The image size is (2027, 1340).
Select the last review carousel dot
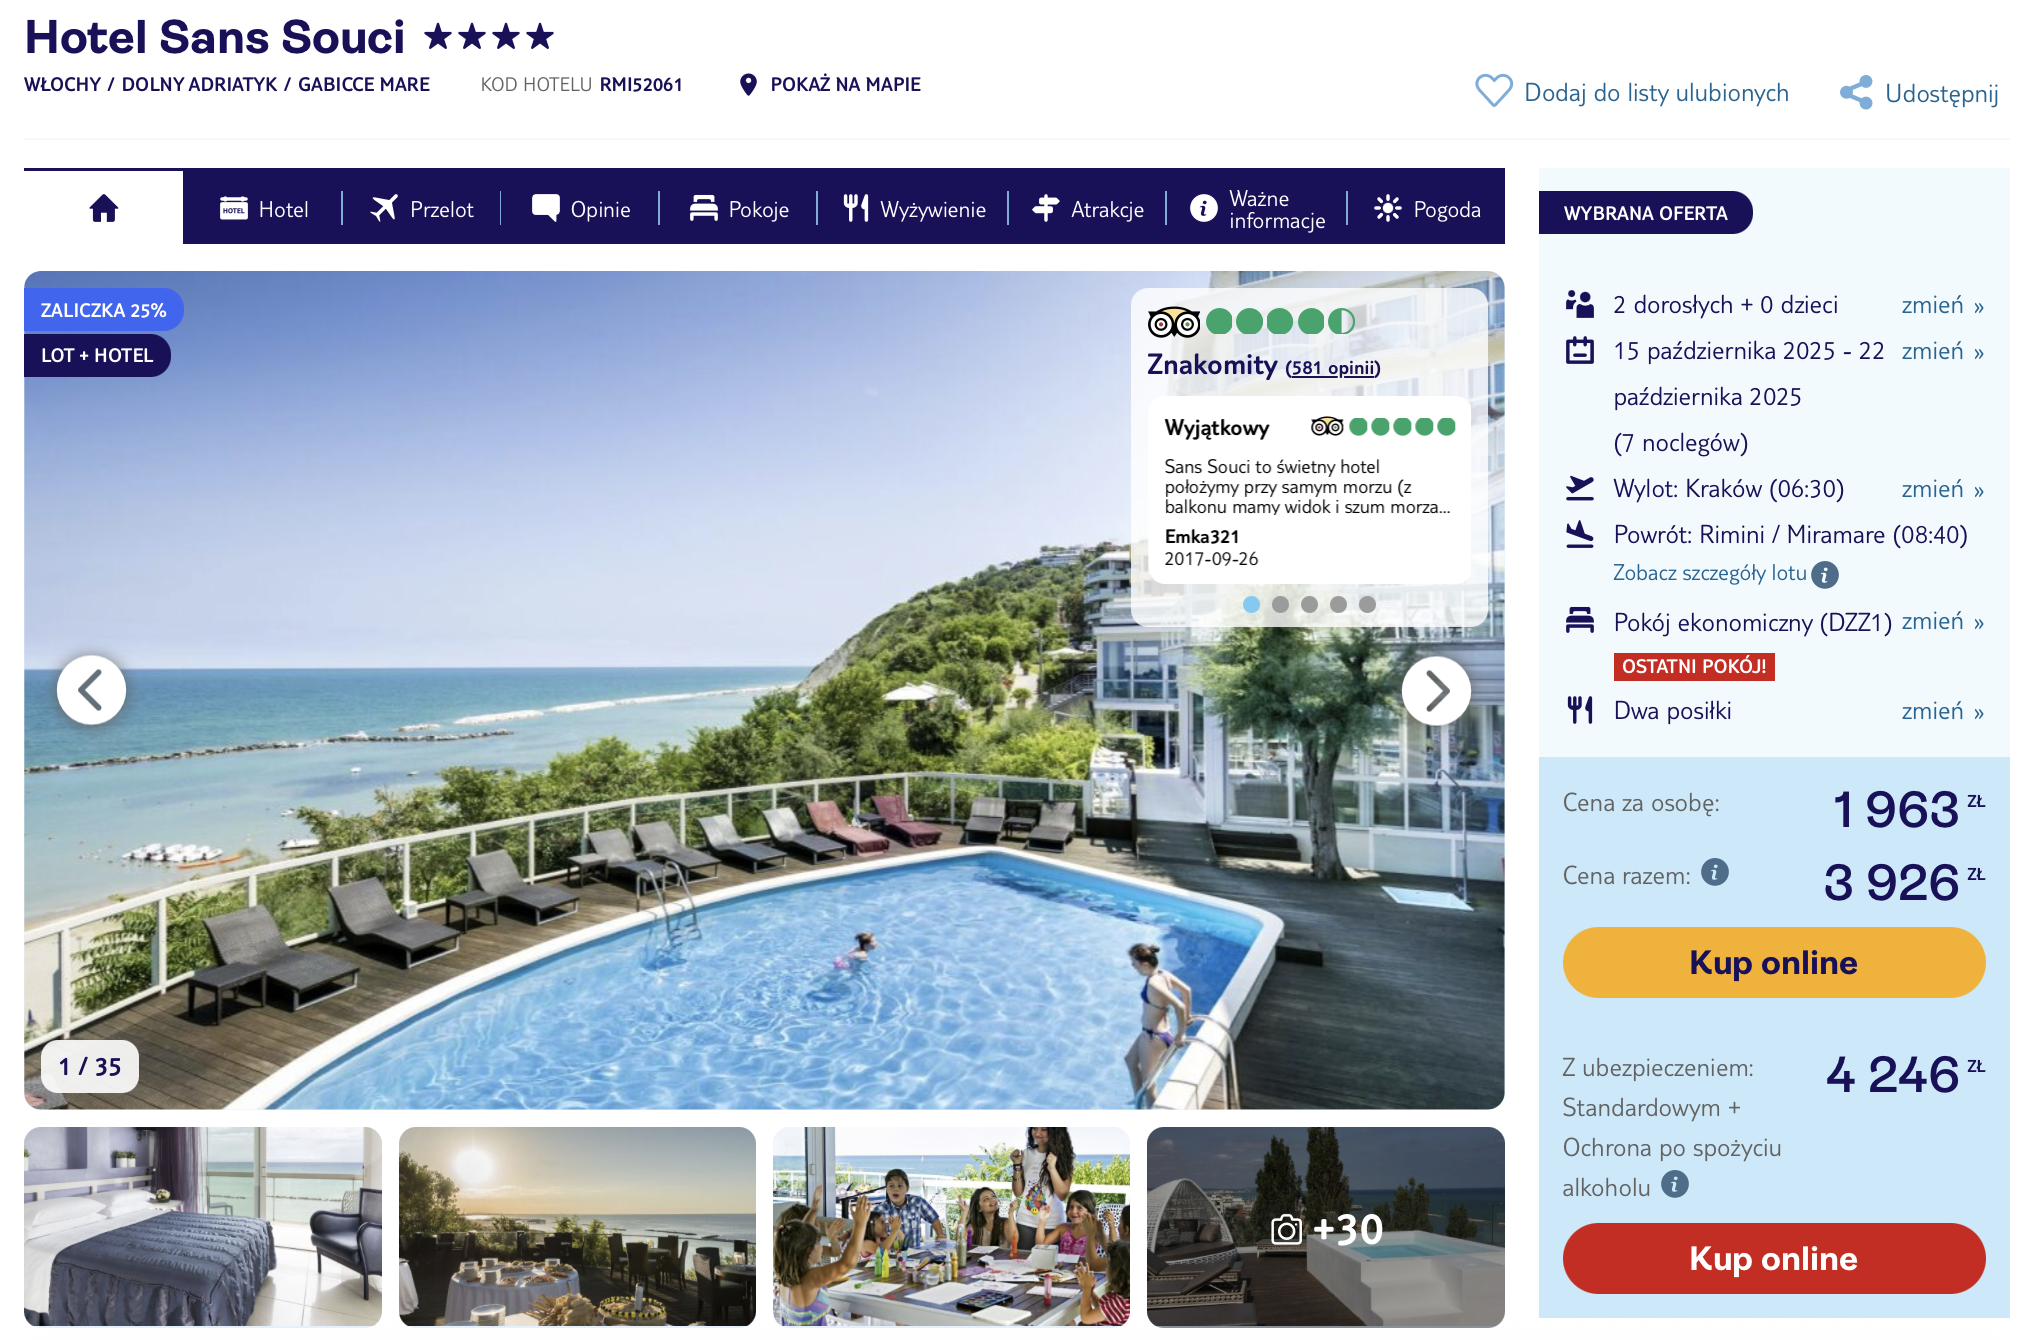pos(1367,604)
